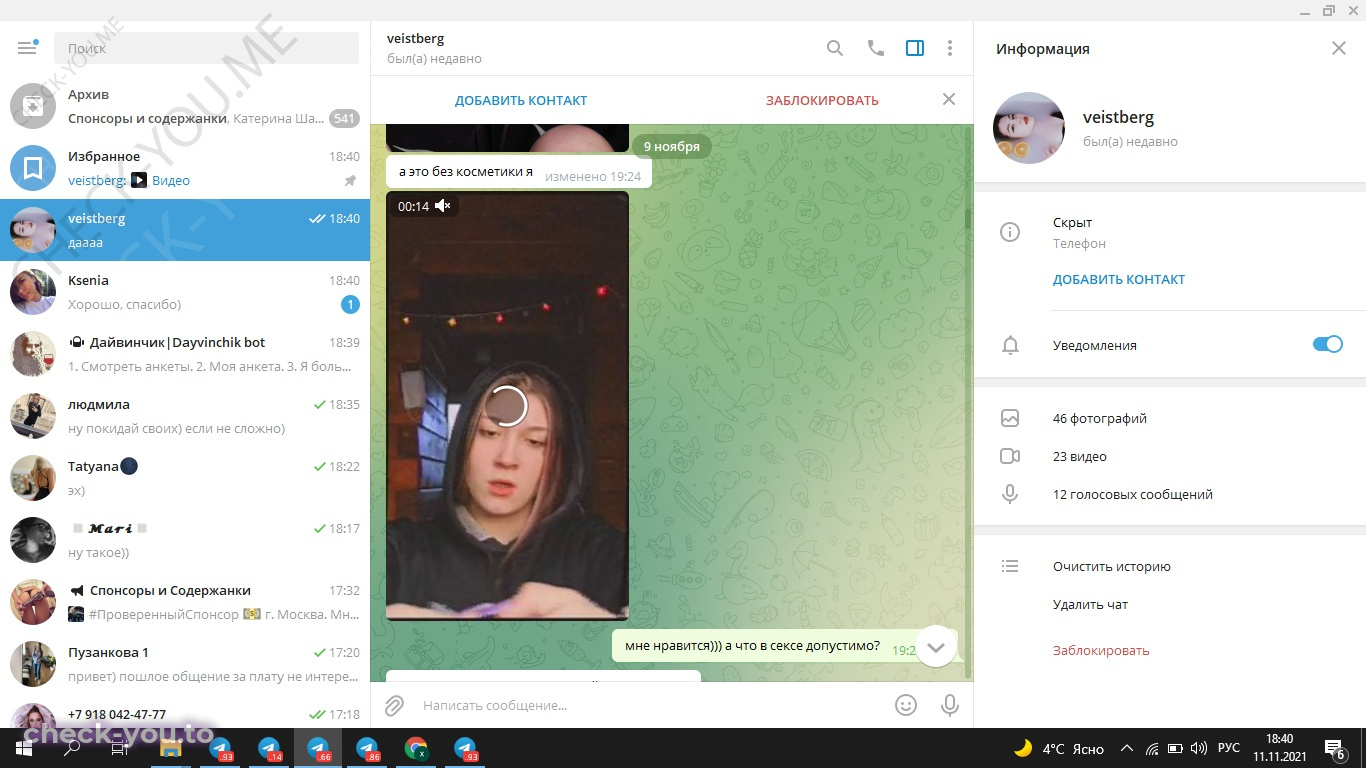This screenshot has width=1366, height=768.
Task: Open the emoji picker smiley icon
Action: click(x=906, y=705)
